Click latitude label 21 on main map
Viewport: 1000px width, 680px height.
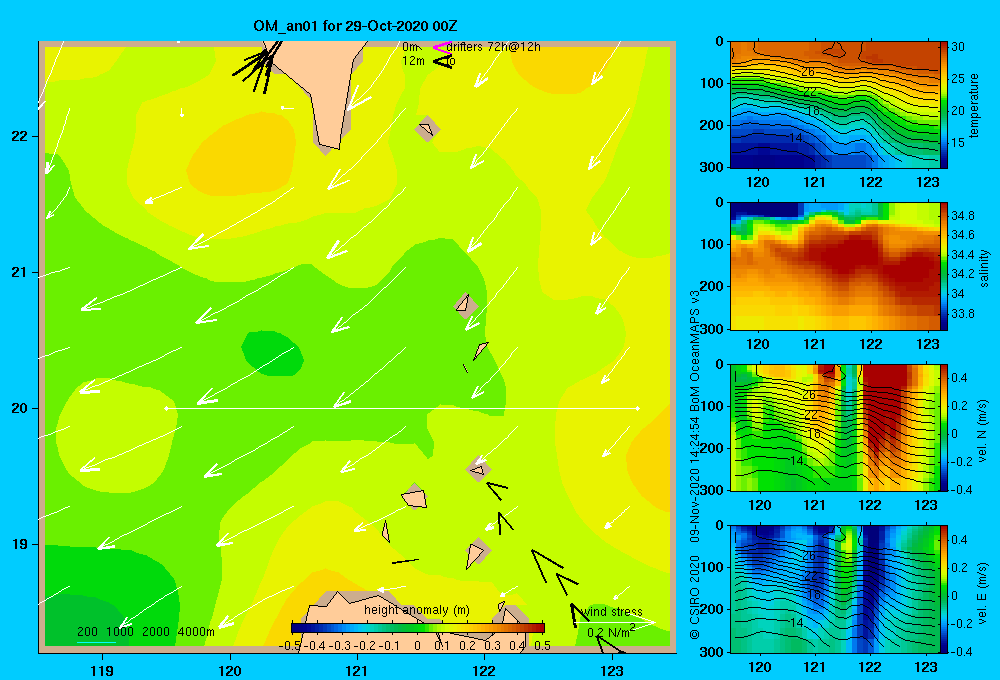click(19, 272)
